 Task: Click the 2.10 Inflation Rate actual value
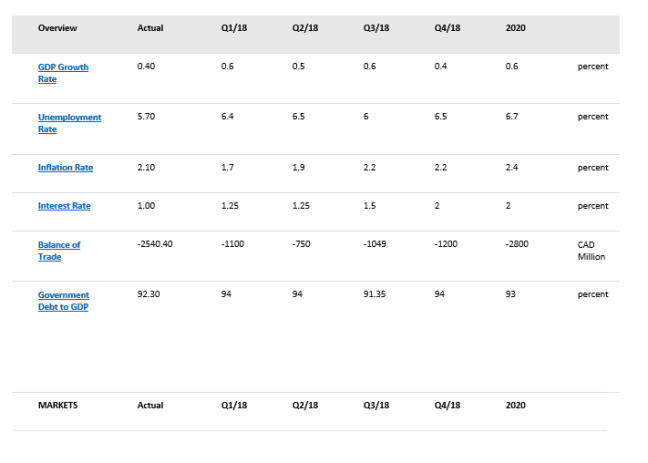click(145, 167)
